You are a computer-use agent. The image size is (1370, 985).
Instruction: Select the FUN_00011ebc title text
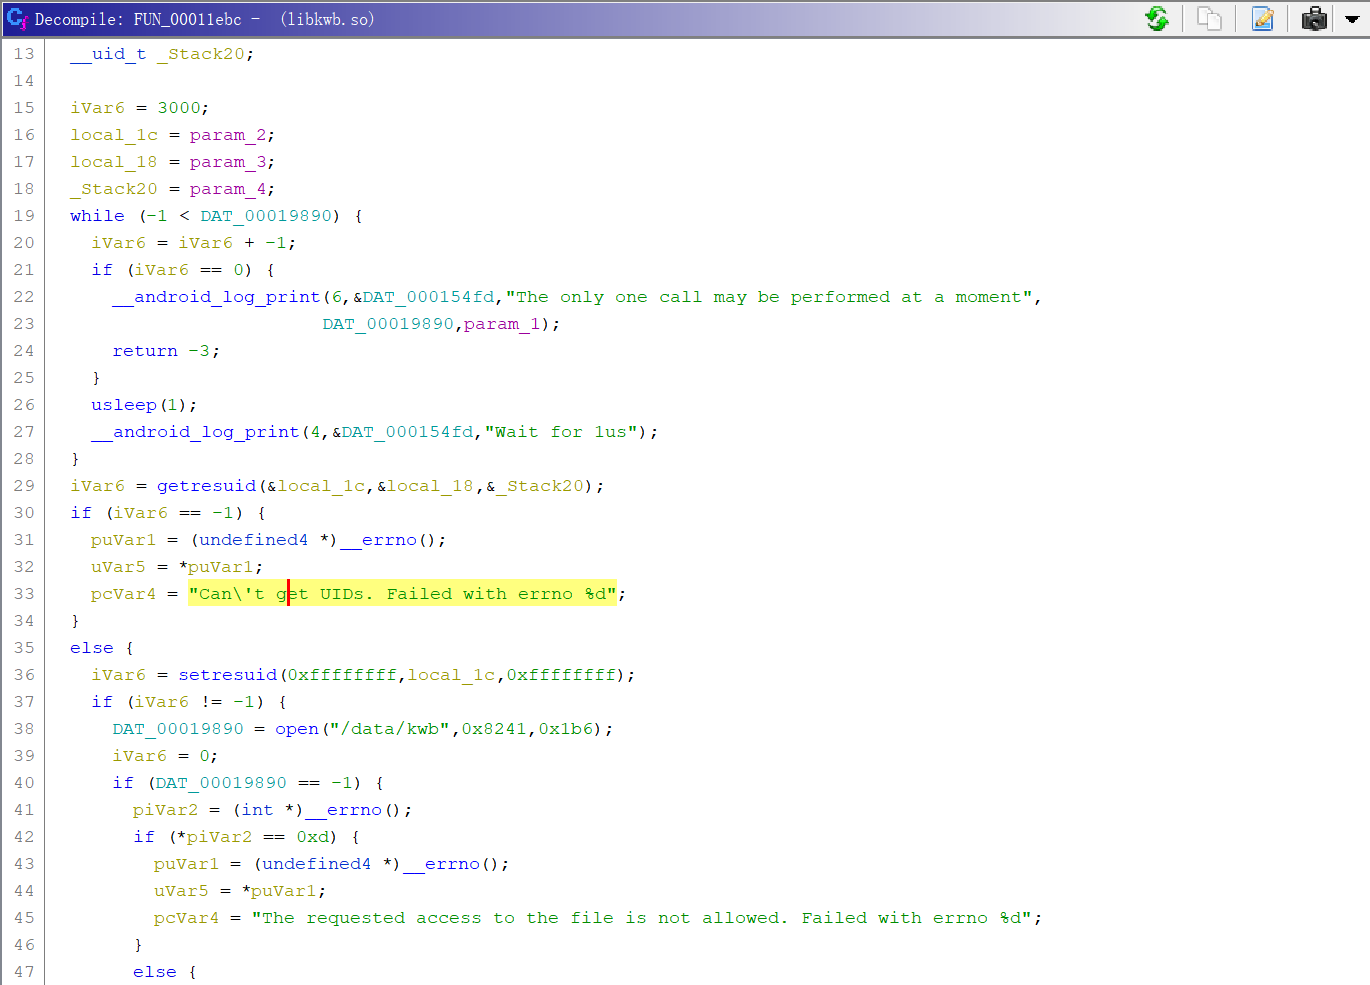tap(187, 19)
